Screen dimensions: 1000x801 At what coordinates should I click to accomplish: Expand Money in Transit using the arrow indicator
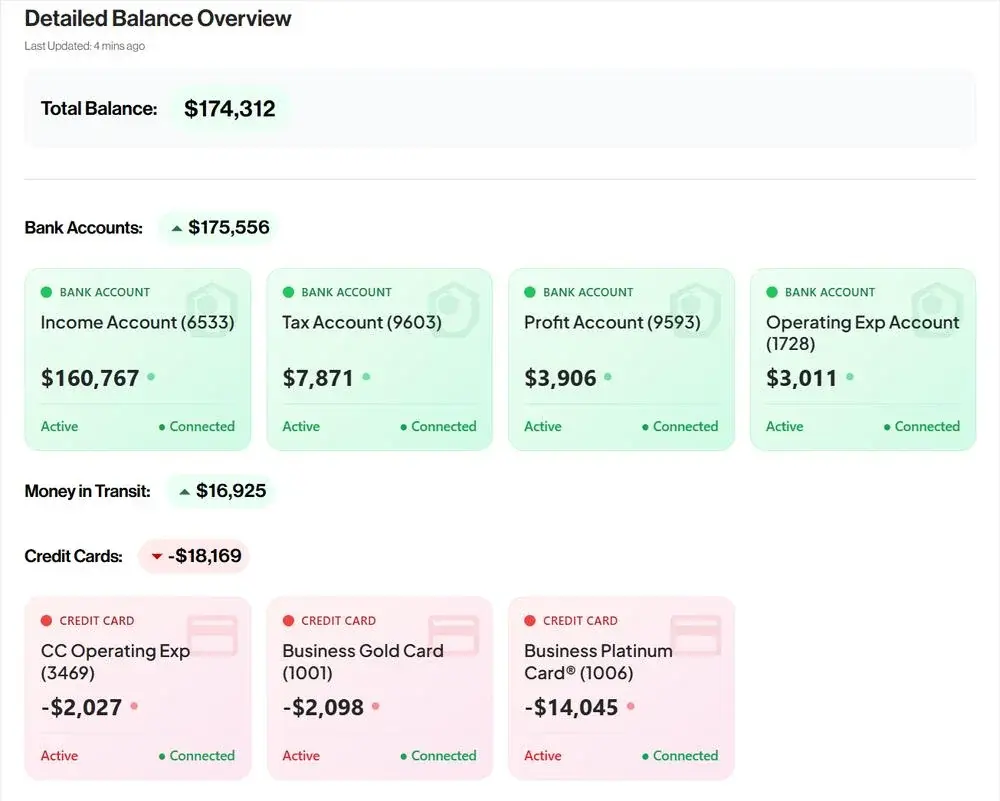click(185, 490)
